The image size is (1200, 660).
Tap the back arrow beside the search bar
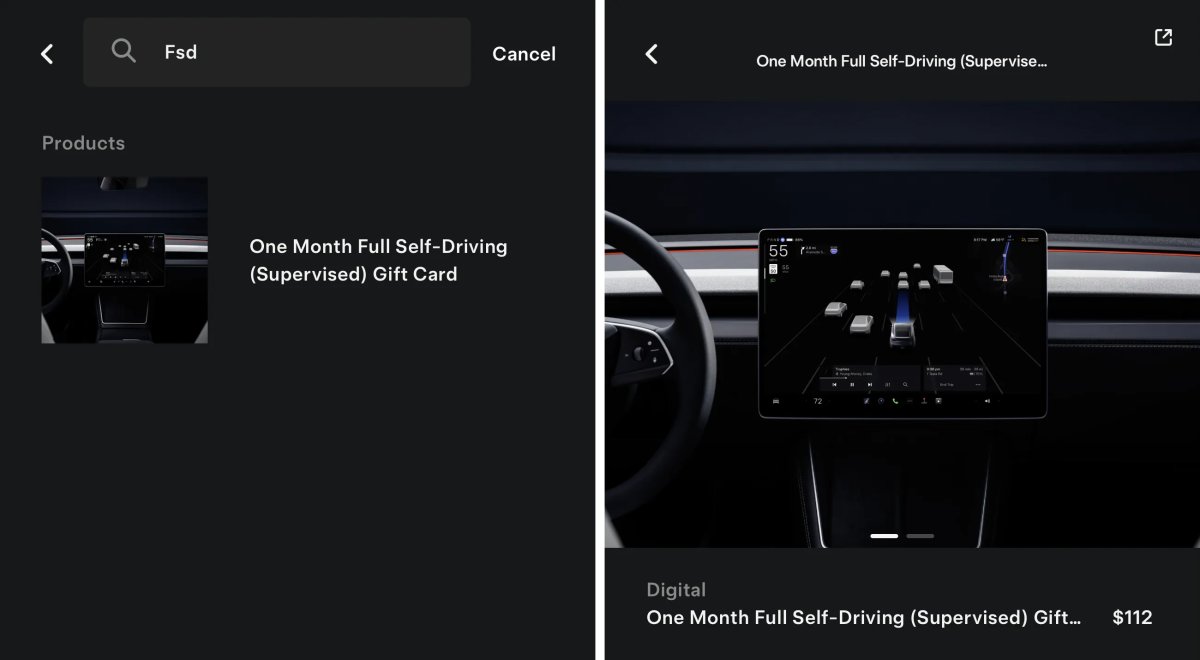coord(47,54)
